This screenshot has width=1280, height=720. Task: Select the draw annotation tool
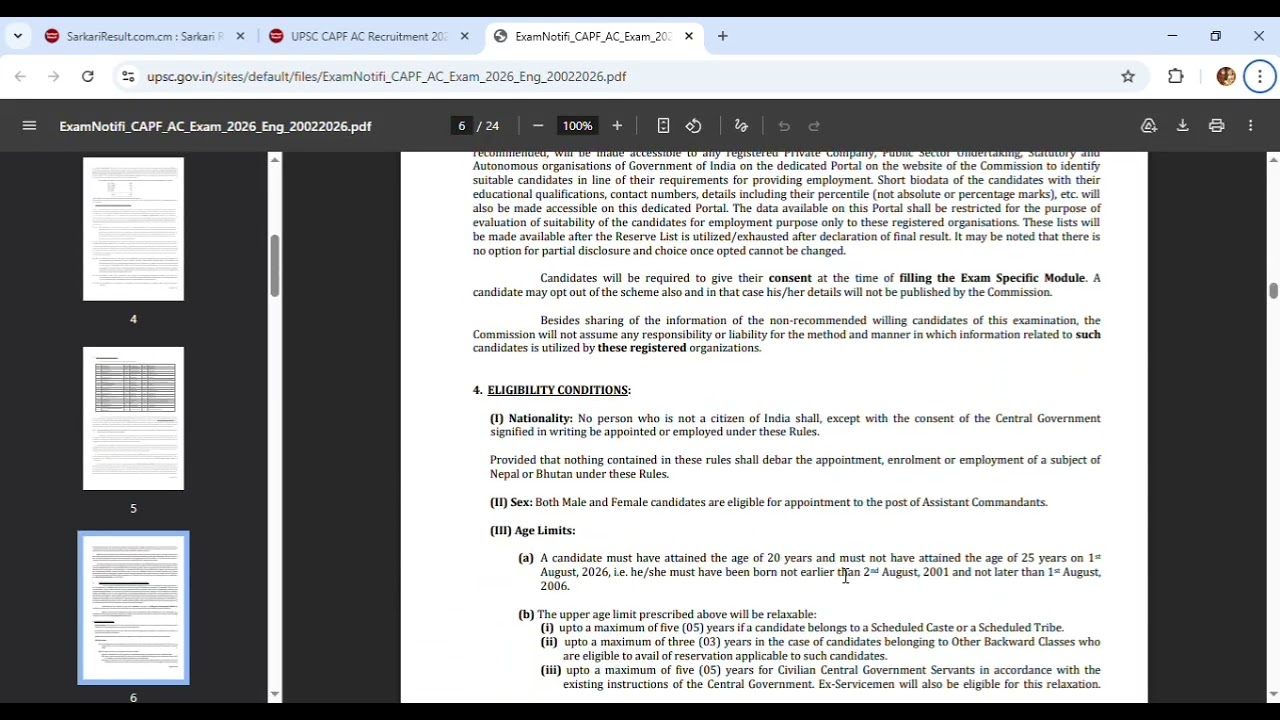point(741,126)
